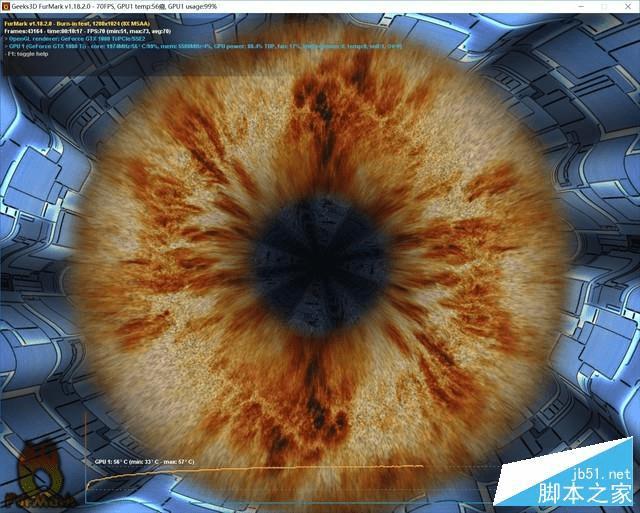Close the FurMark window
Screen dimensions: 640x513
[628, 7]
